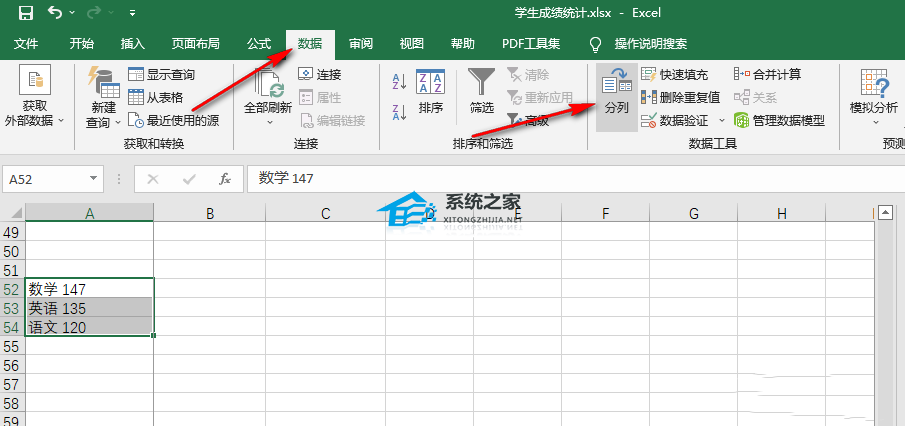Open the 模拟分析 what-if menu
The image size is (905, 426).
[874, 97]
